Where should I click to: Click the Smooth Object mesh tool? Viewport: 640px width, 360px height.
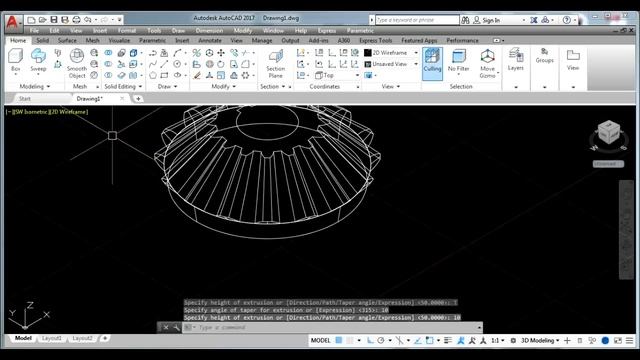(x=77, y=63)
